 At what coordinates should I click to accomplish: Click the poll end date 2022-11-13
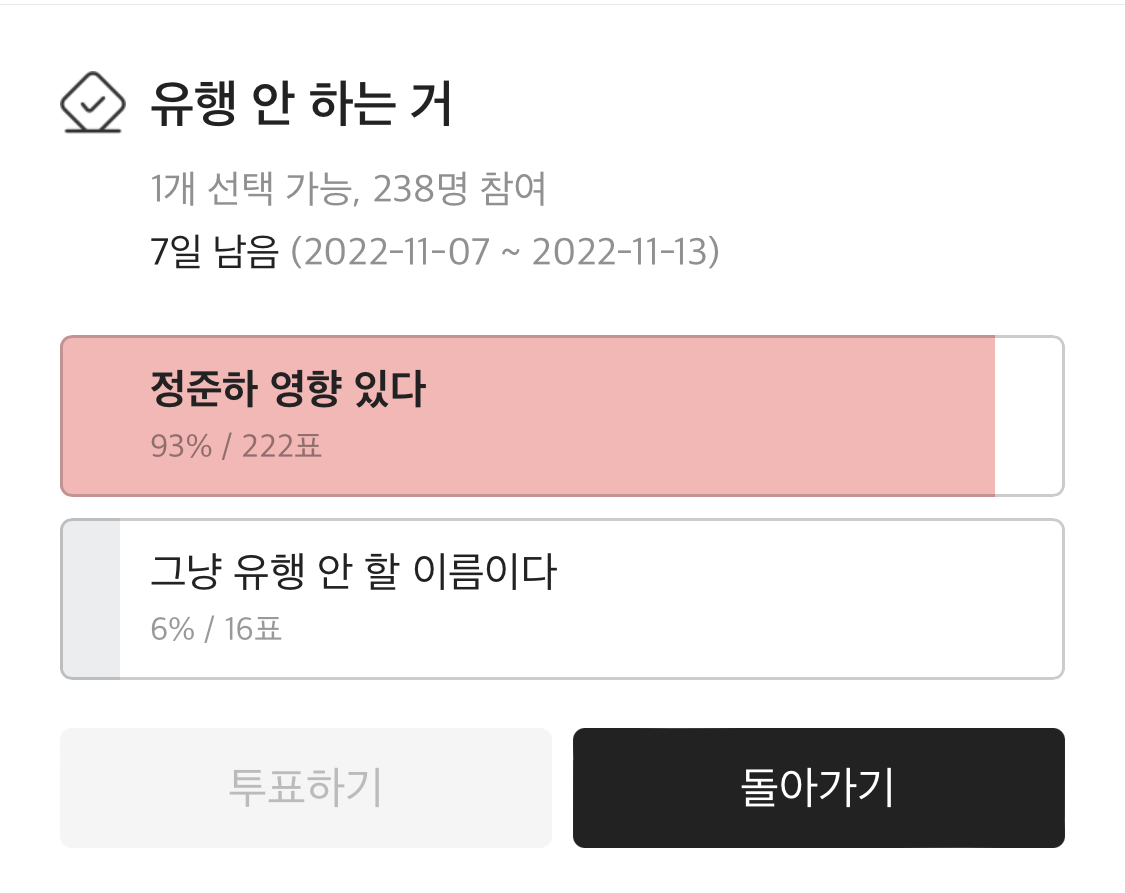tap(620, 252)
